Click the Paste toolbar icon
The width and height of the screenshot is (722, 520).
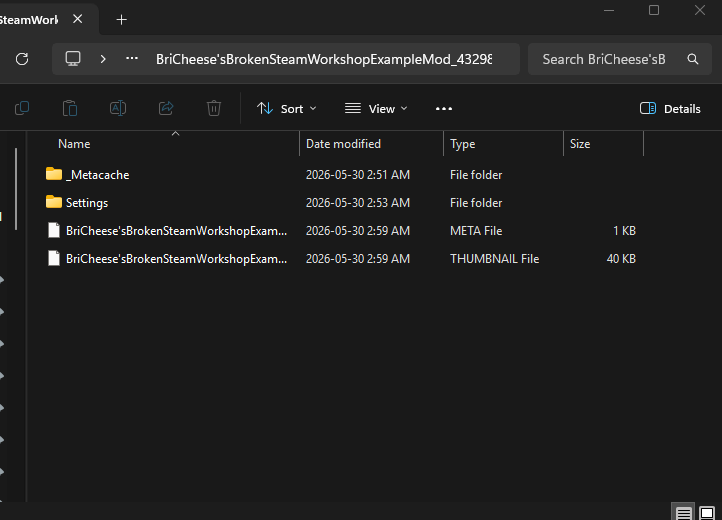pyautogui.click(x=70, y=108)
